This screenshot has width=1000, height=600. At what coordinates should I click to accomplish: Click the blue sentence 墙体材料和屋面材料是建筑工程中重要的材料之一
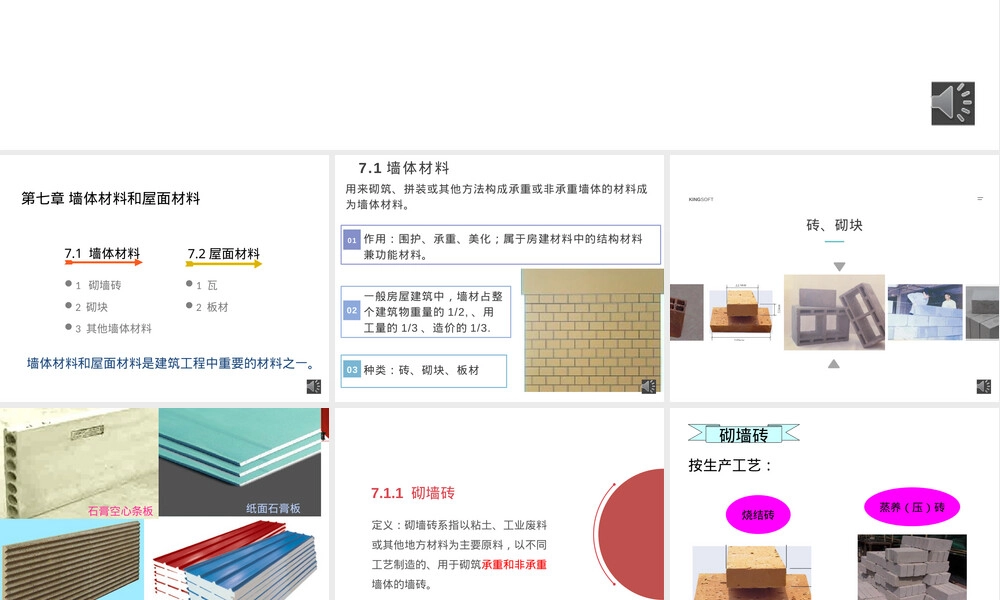coord(171,363)
